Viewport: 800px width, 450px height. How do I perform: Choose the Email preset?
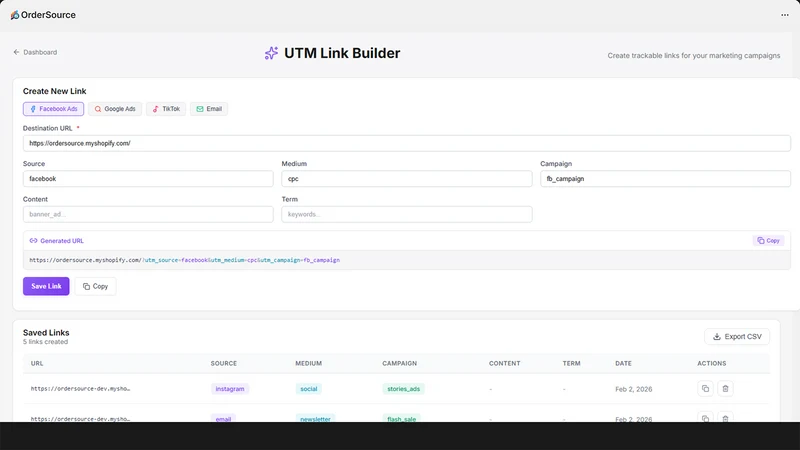coord(209,109)
